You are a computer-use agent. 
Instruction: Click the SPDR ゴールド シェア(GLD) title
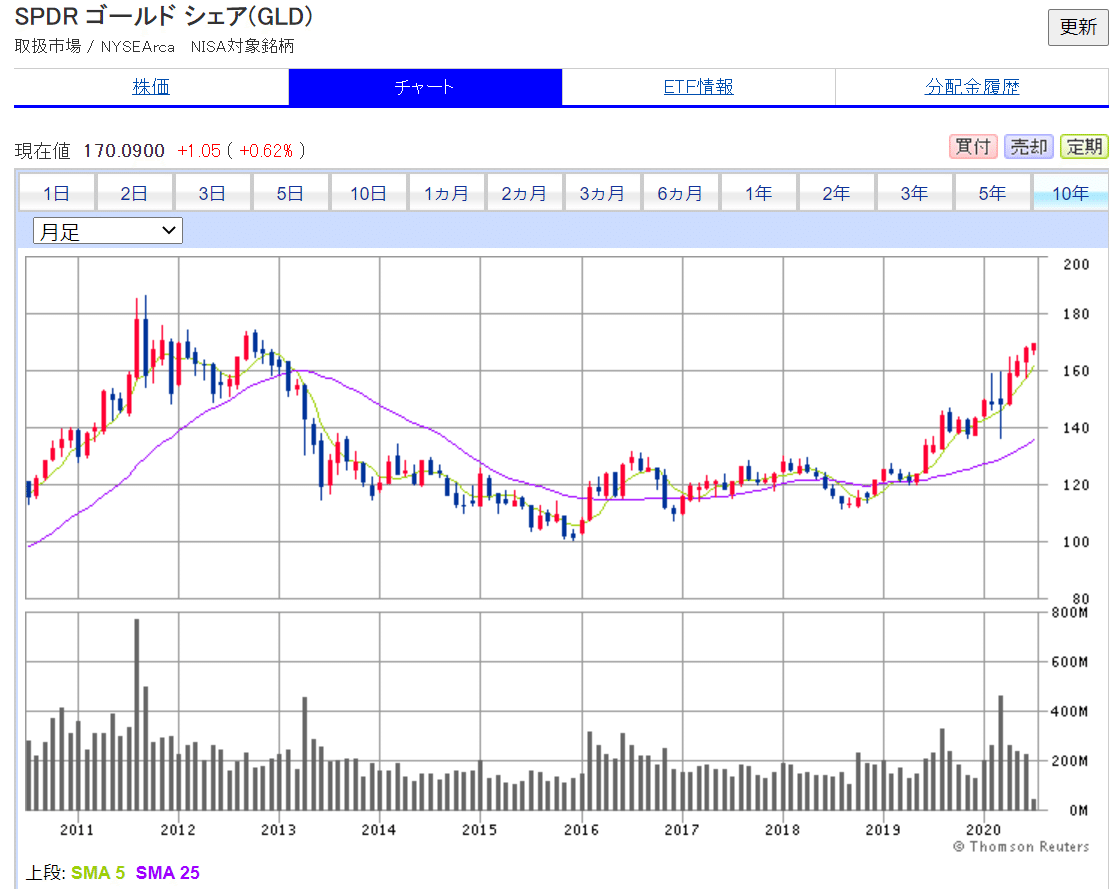pyautogui.click(x=164, y=16)
